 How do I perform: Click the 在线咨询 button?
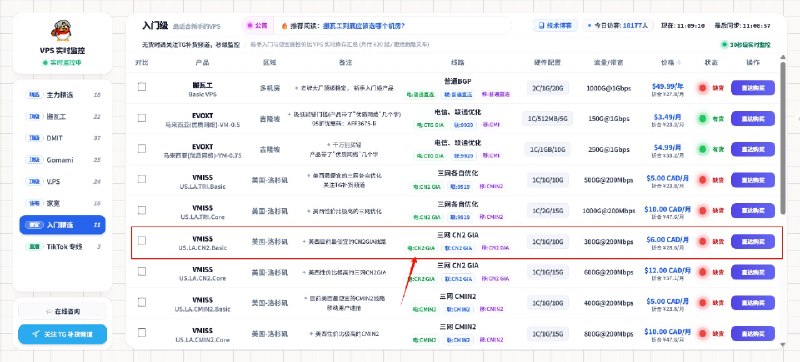coord(62,311)
